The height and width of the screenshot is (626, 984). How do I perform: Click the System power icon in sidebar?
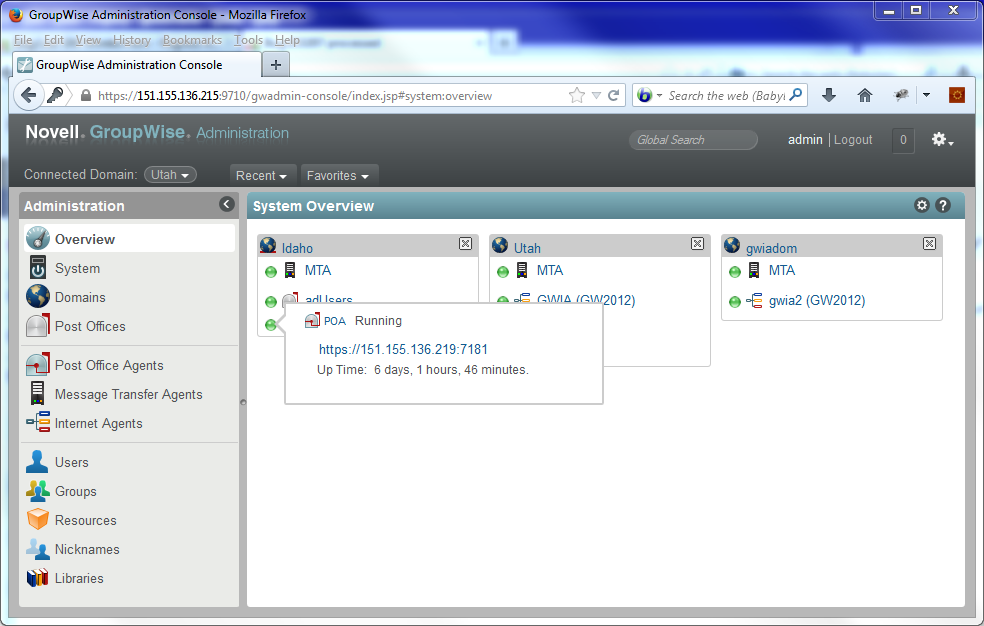point(38,268)
